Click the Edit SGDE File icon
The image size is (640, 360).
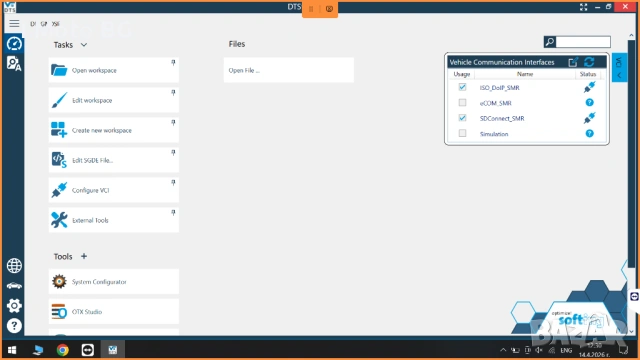59,160
